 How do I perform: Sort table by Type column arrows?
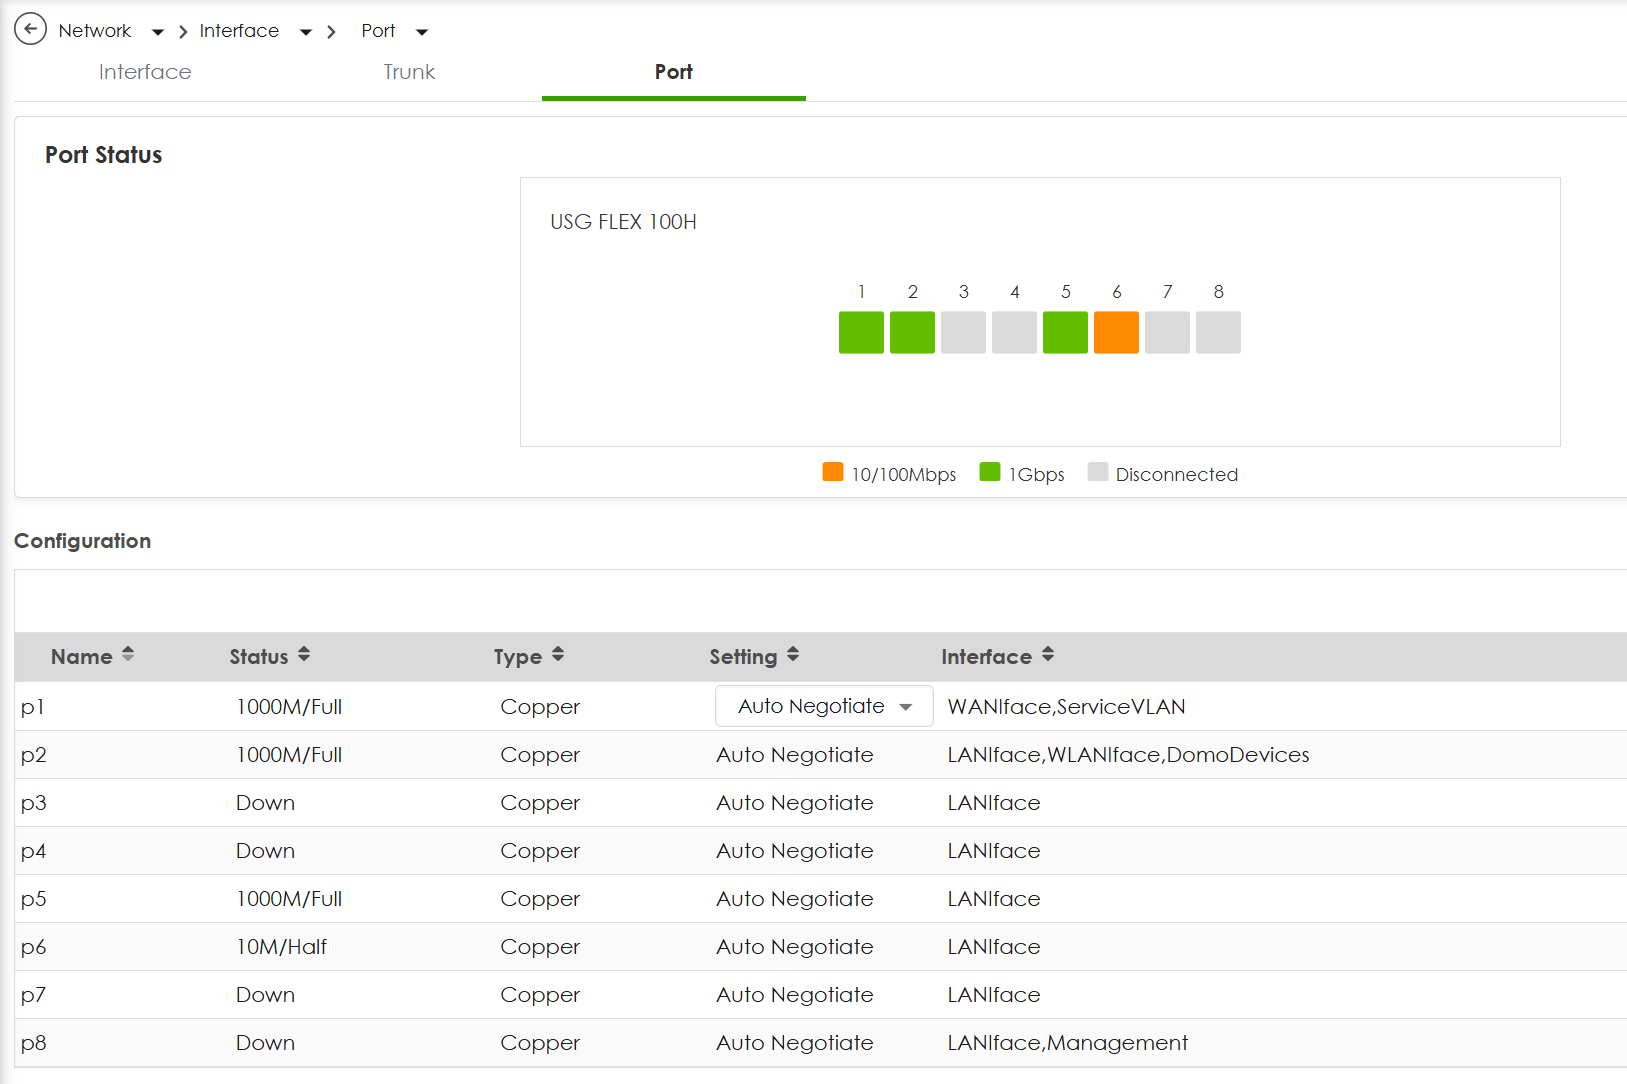point(558,654)
